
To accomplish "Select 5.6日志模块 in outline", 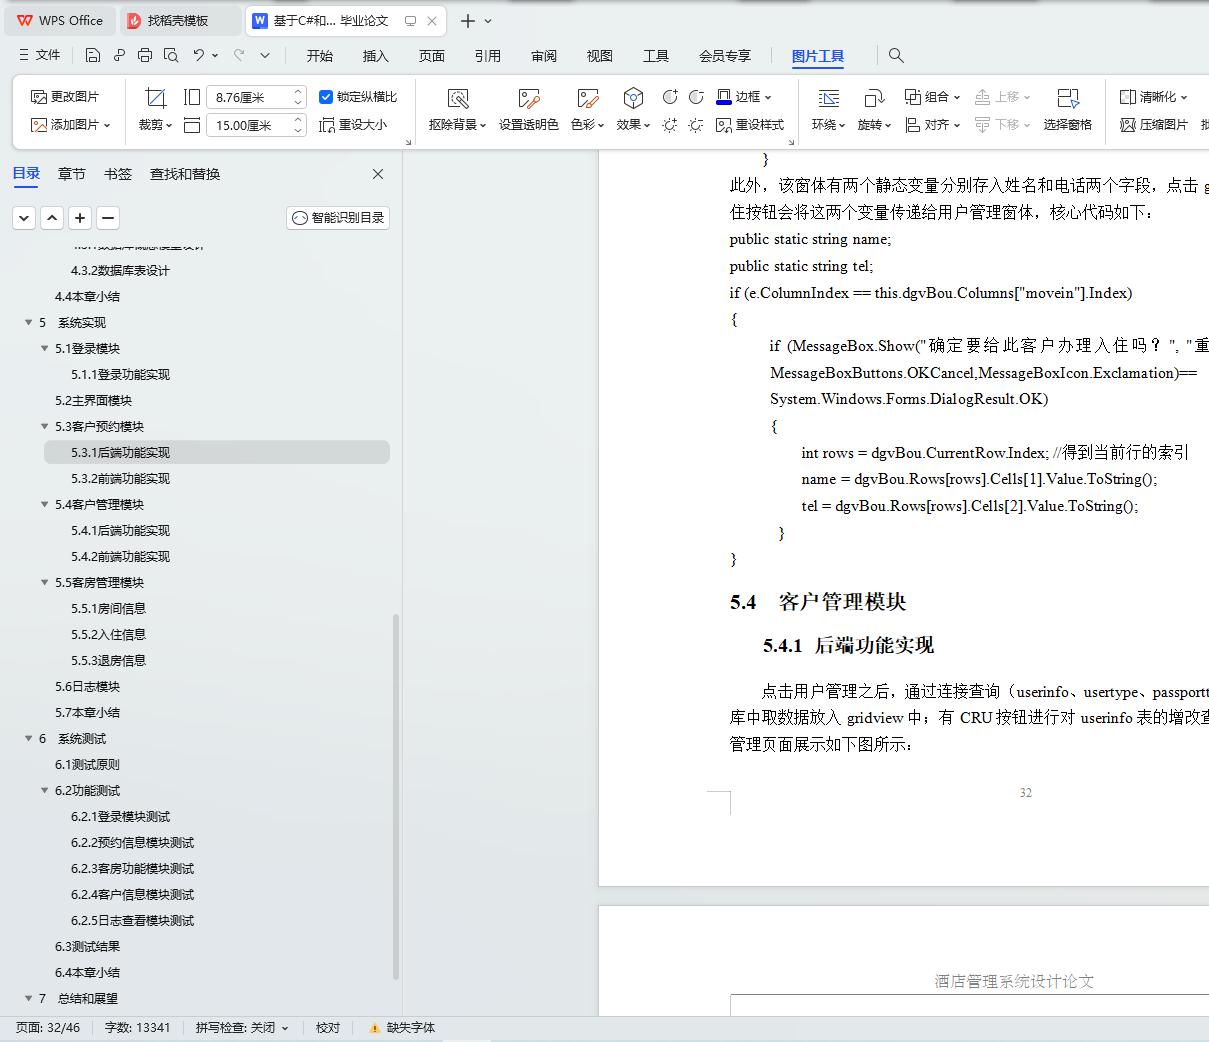I will 87,686.
